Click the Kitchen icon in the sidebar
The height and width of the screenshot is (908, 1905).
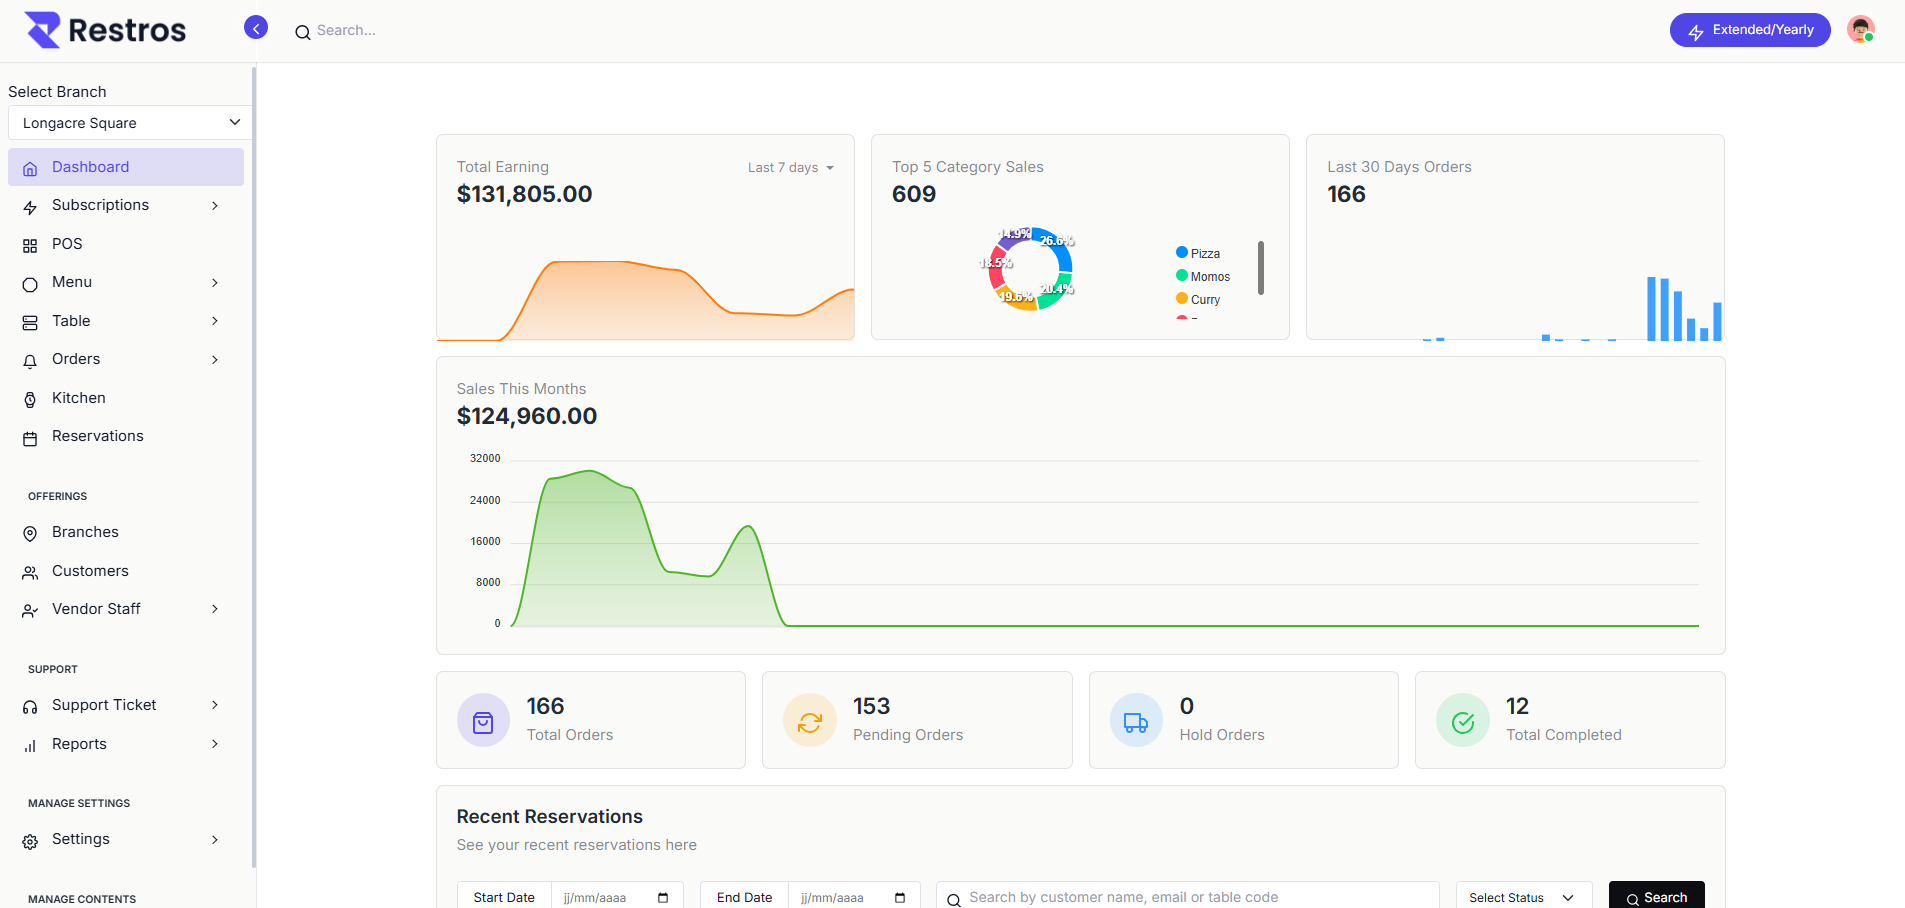(30, 399)
